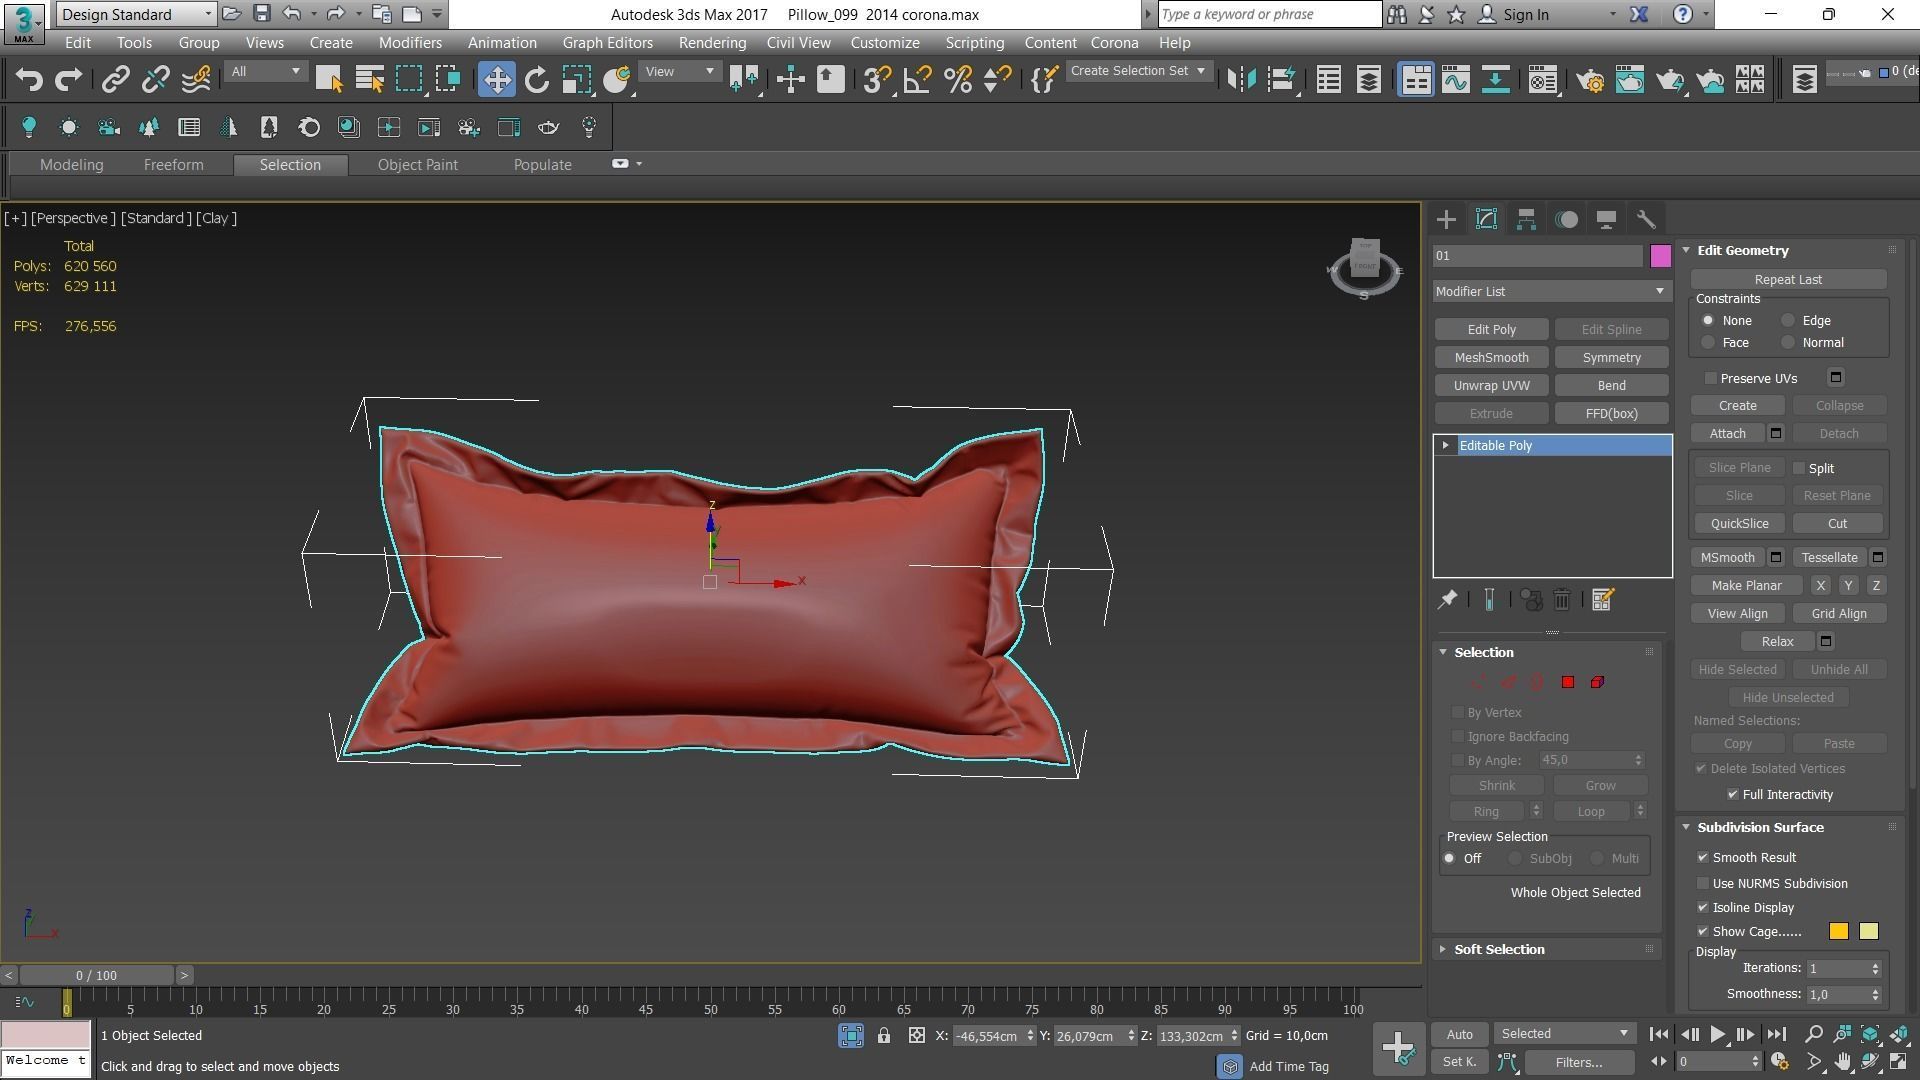Enable Preserve UVs checkbox
Viewport: 1920px width, 1080px height.
(x=1711, y=379)
